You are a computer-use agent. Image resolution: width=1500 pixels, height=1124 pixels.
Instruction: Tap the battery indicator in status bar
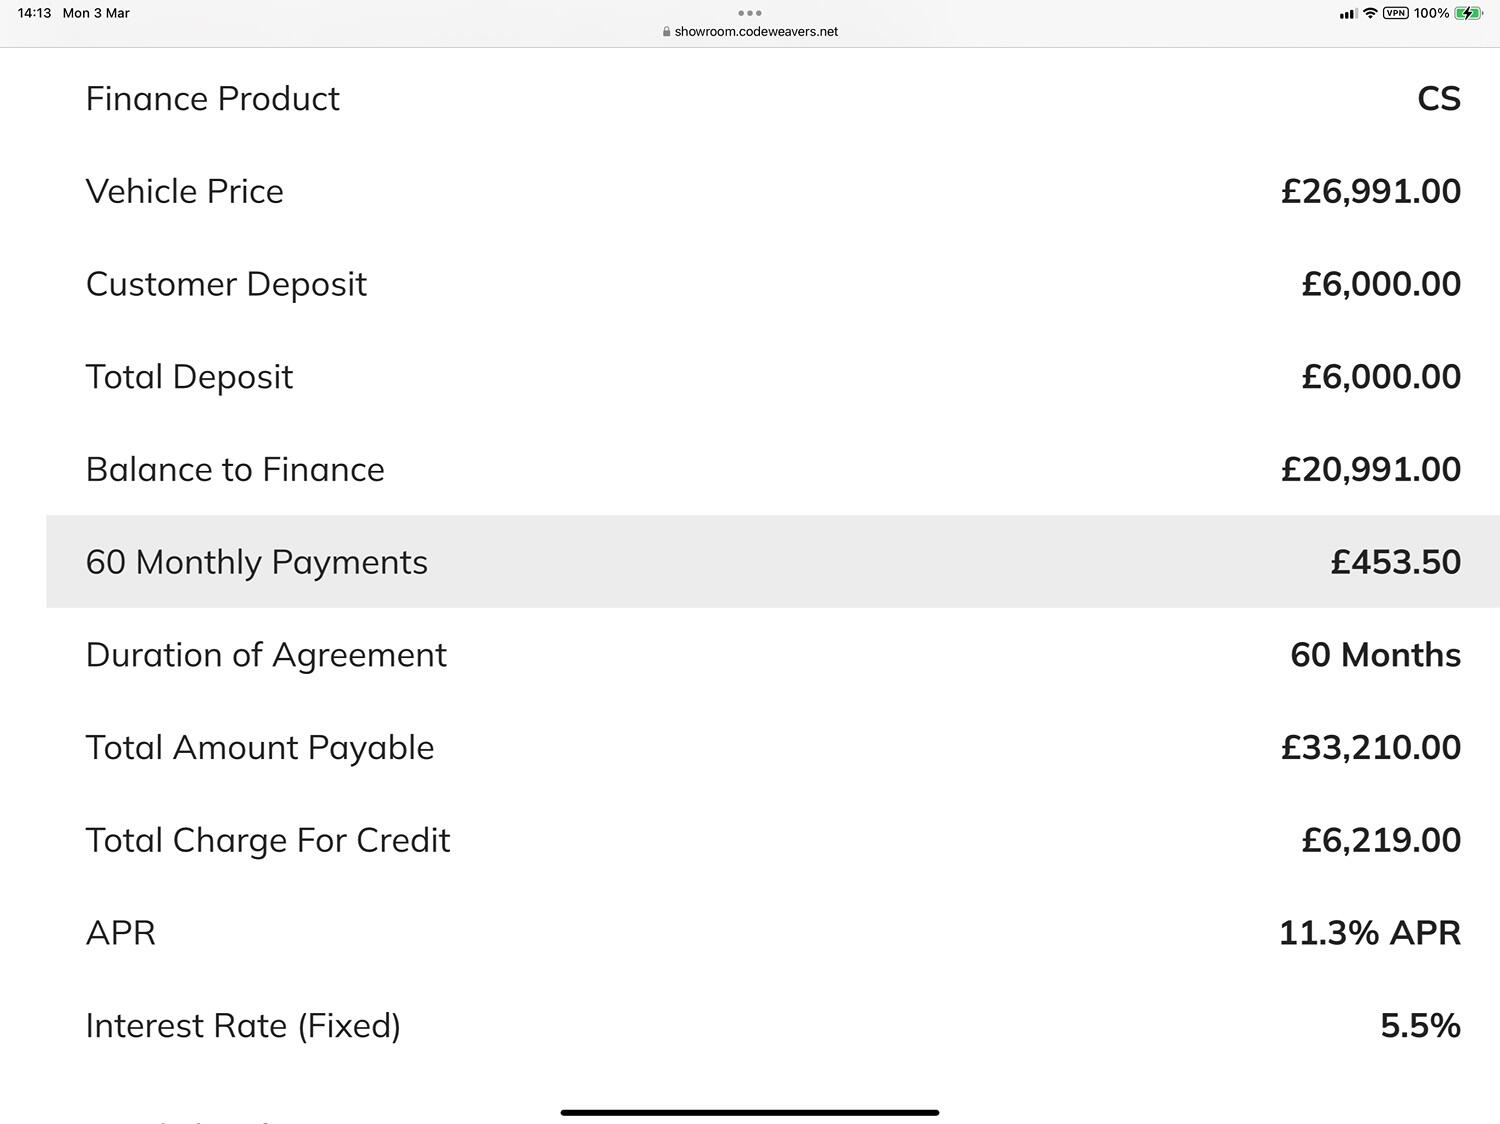tap(1468, 13)
